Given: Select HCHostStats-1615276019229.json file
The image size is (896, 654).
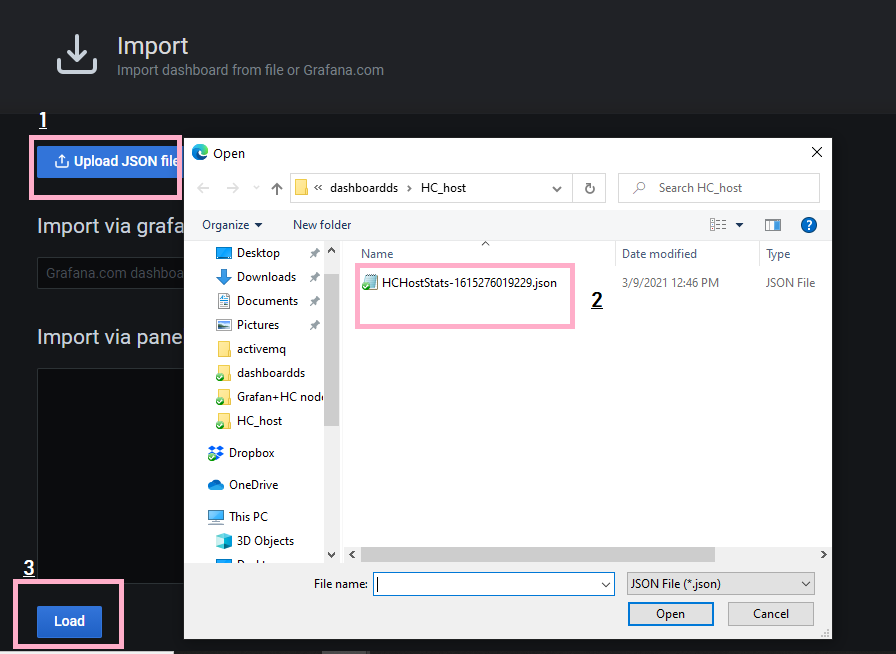Looking at the screenshot, I should [x=468, y=283].
